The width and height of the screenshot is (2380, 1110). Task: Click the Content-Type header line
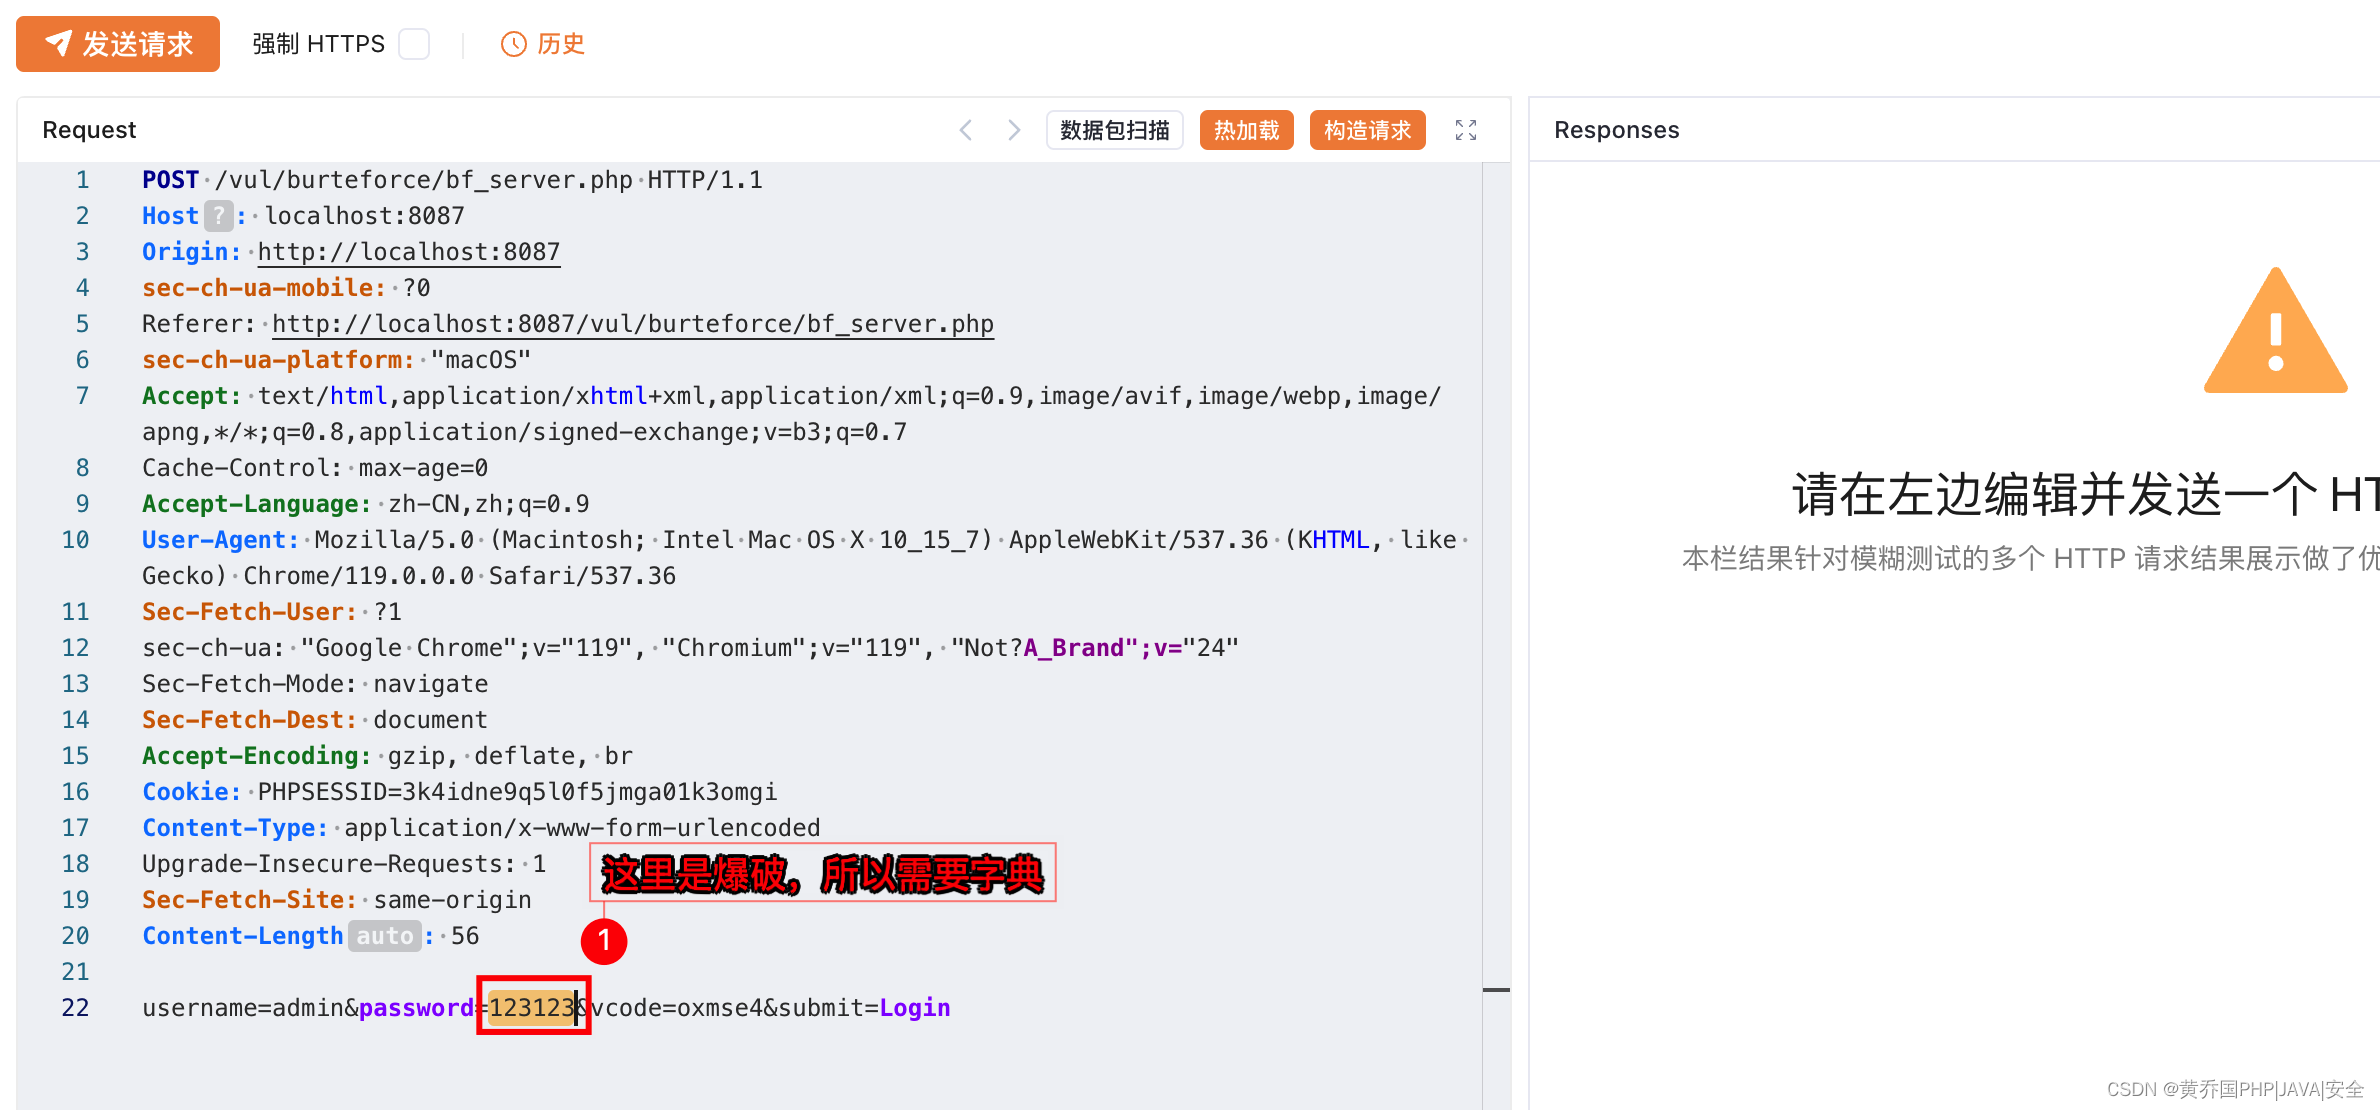point(481,828)
